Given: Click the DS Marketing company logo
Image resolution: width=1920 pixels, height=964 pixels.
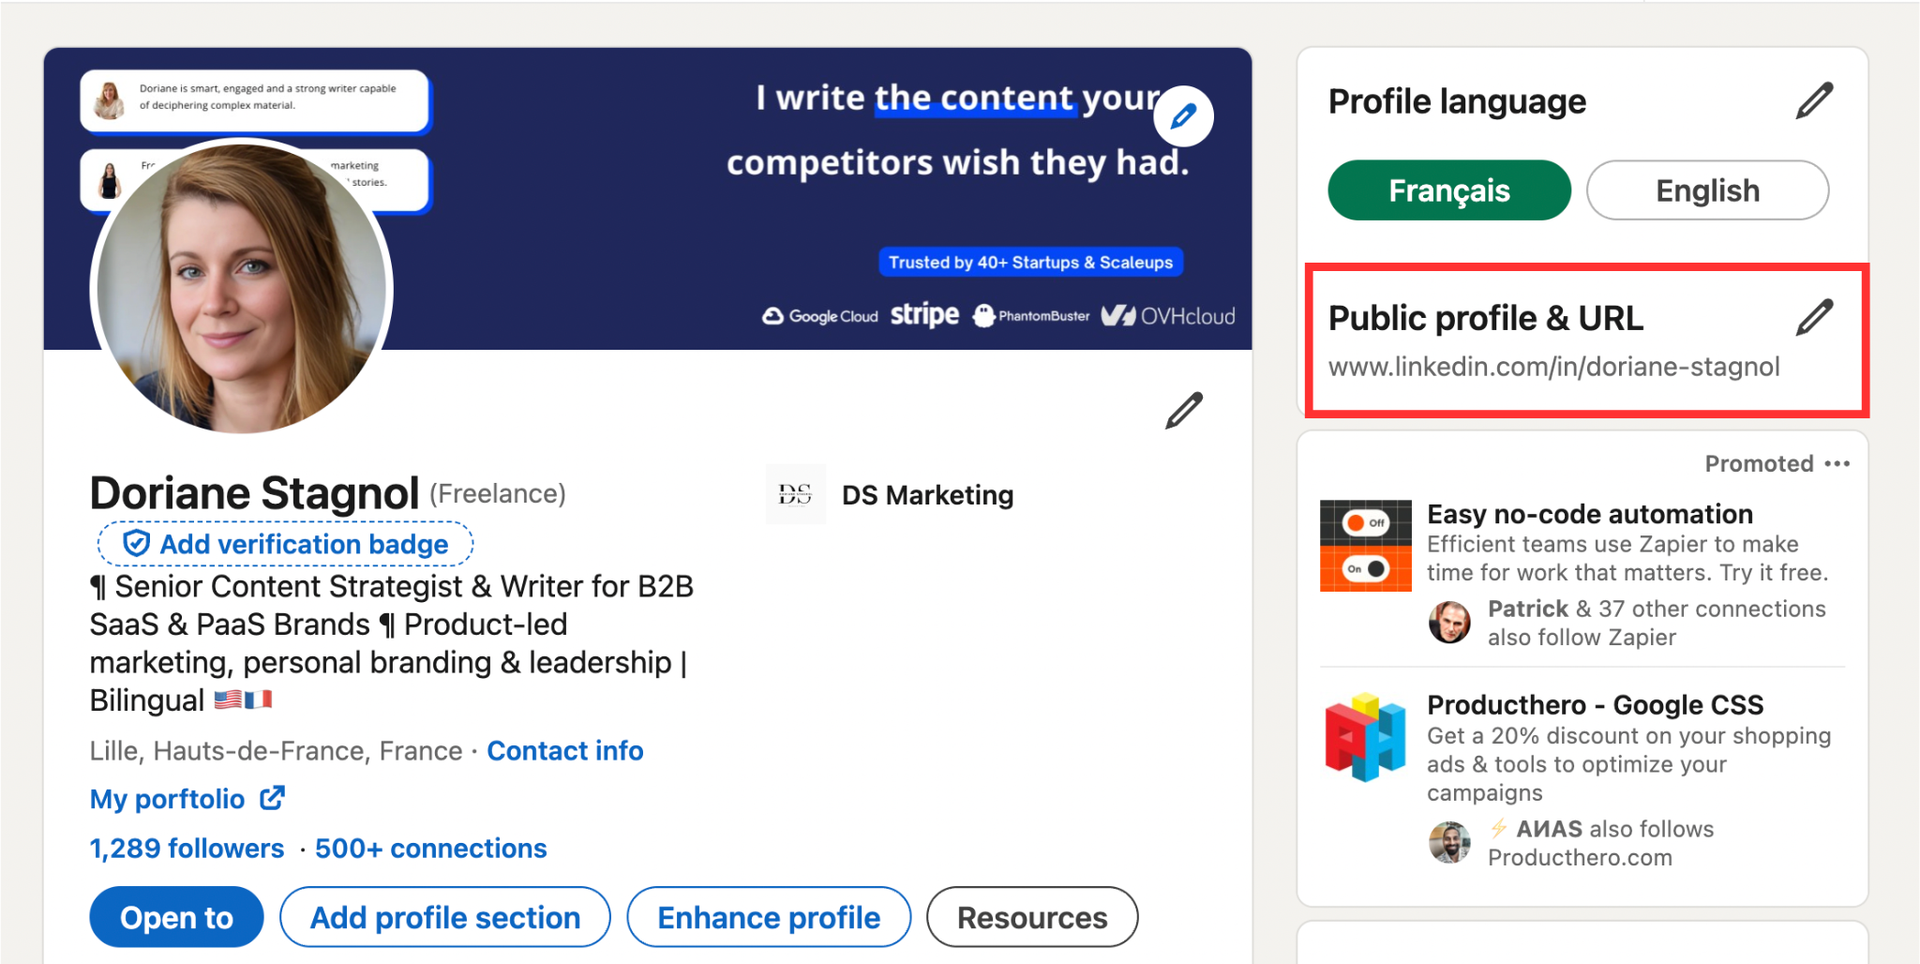Looking at the screenshot, I should point(795,494).
